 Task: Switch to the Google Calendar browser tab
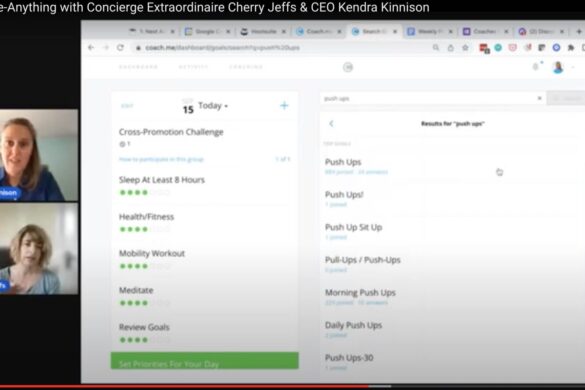pos(208,32)
